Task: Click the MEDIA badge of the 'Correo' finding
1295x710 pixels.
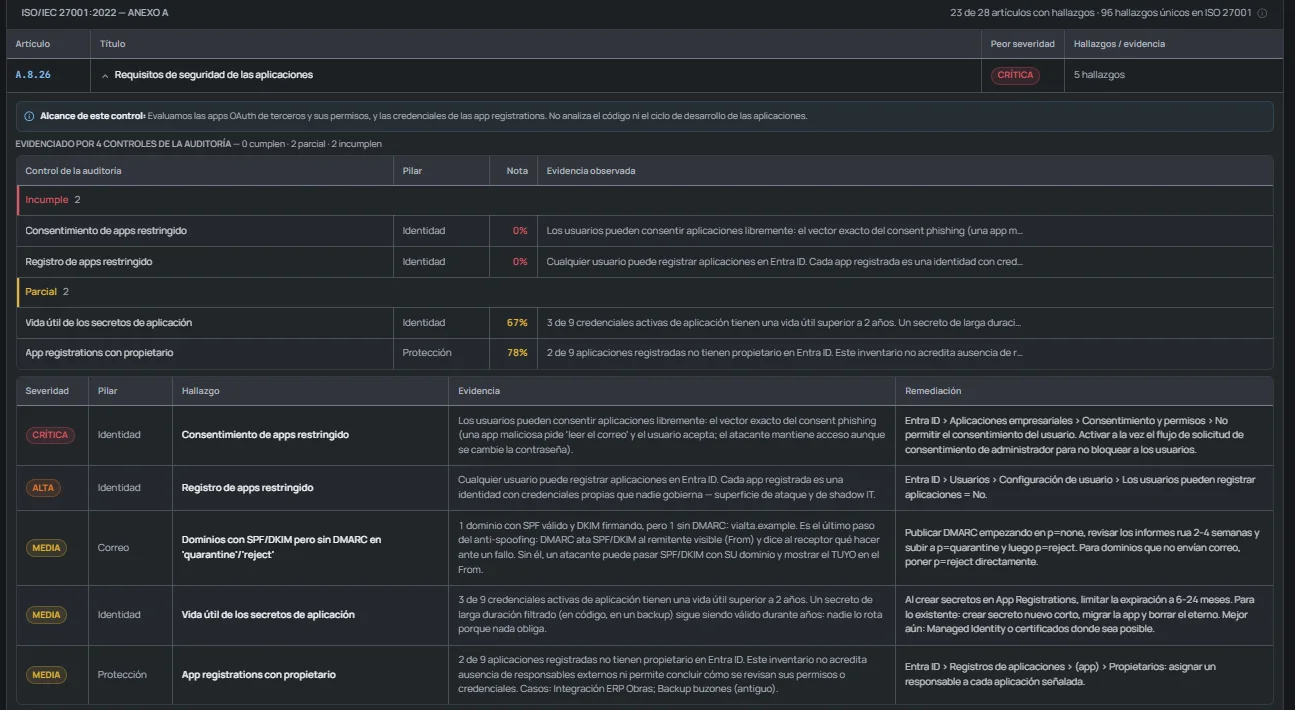Action: click(46, 548)
